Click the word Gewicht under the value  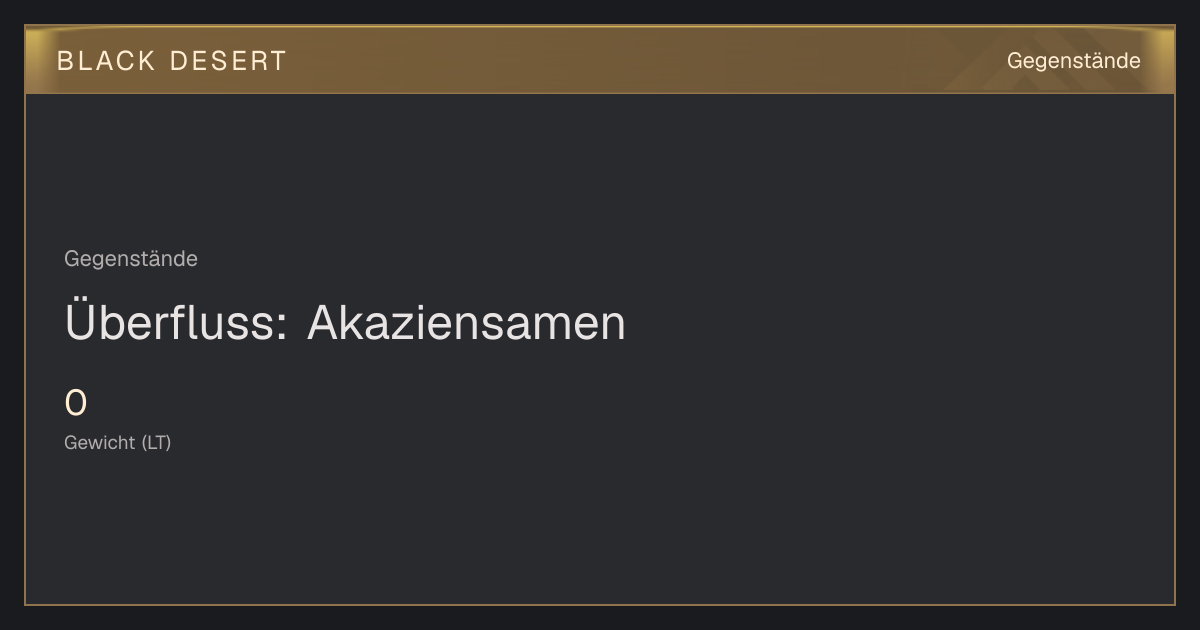tap(100, 442)
